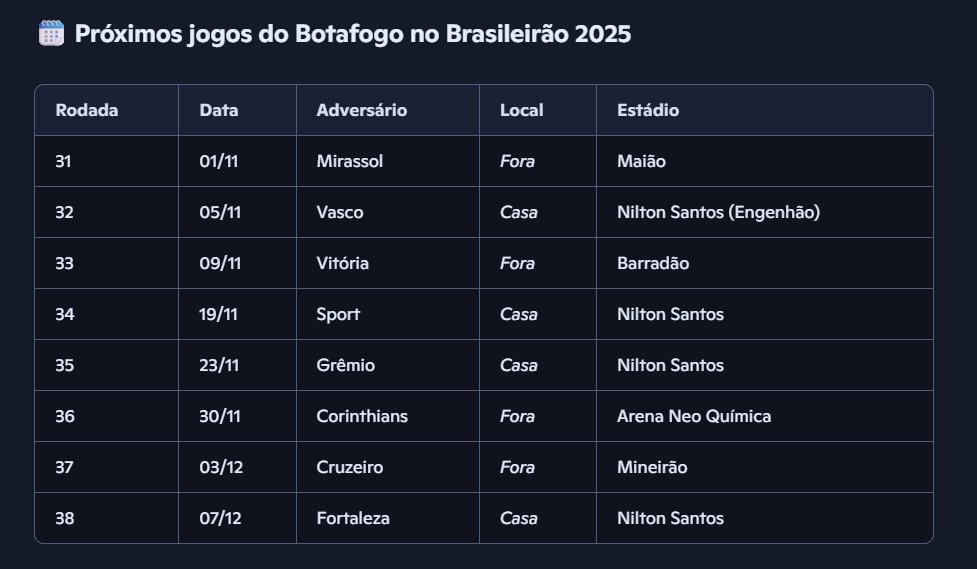Screen dimensions: 977x569
Task: Click the Data column header
Action: click(x=219, y=110)
